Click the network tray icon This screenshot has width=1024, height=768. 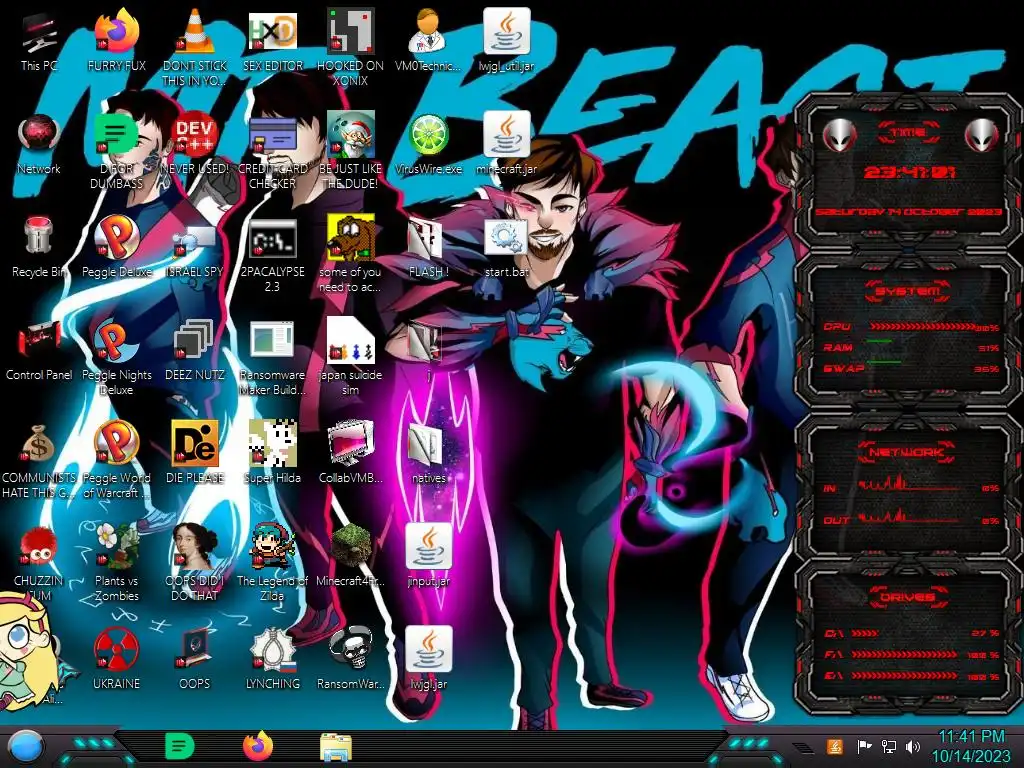(888, 746)
